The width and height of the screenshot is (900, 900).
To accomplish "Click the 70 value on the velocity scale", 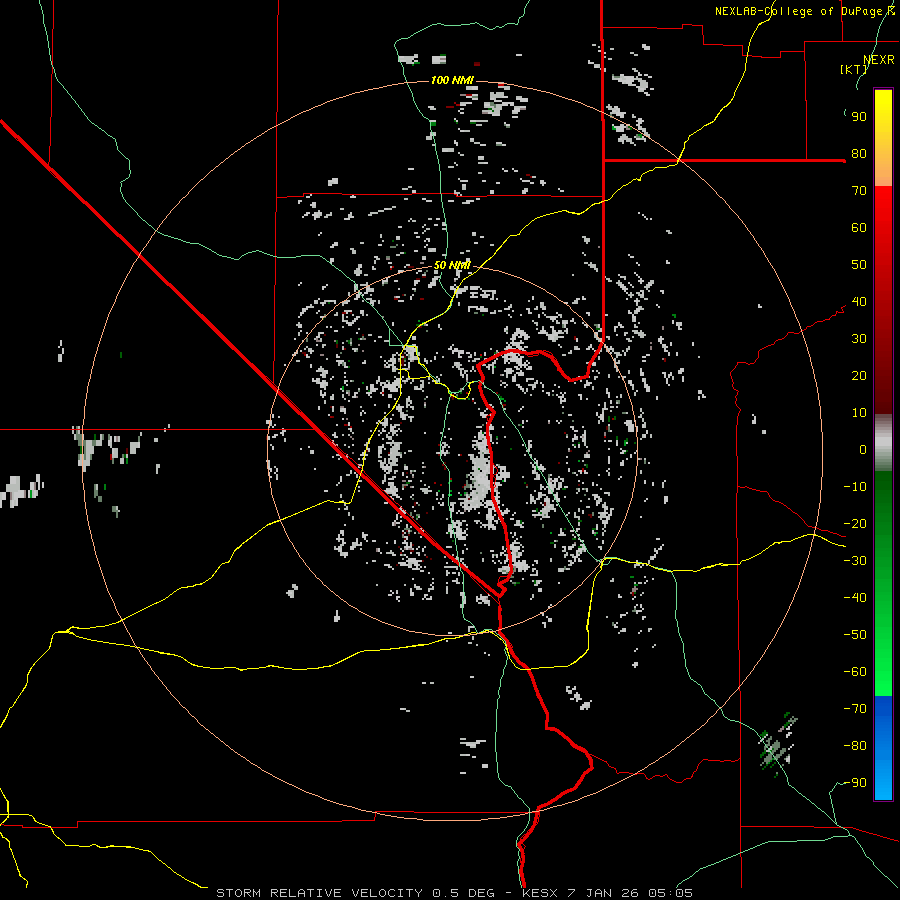I will (x=859, y=191).
